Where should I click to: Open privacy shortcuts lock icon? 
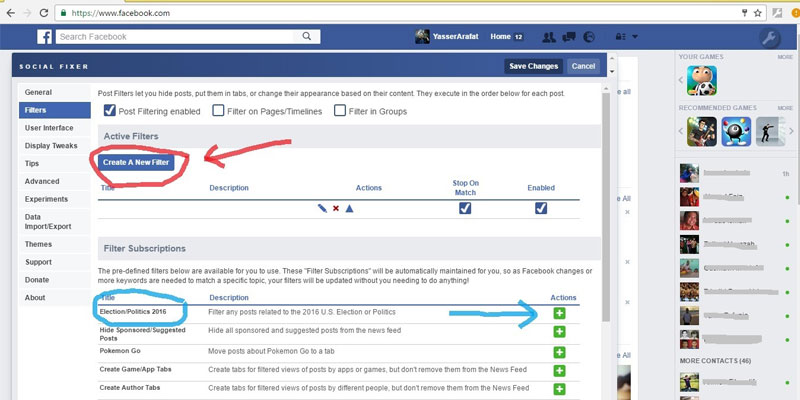click(620, 37)
